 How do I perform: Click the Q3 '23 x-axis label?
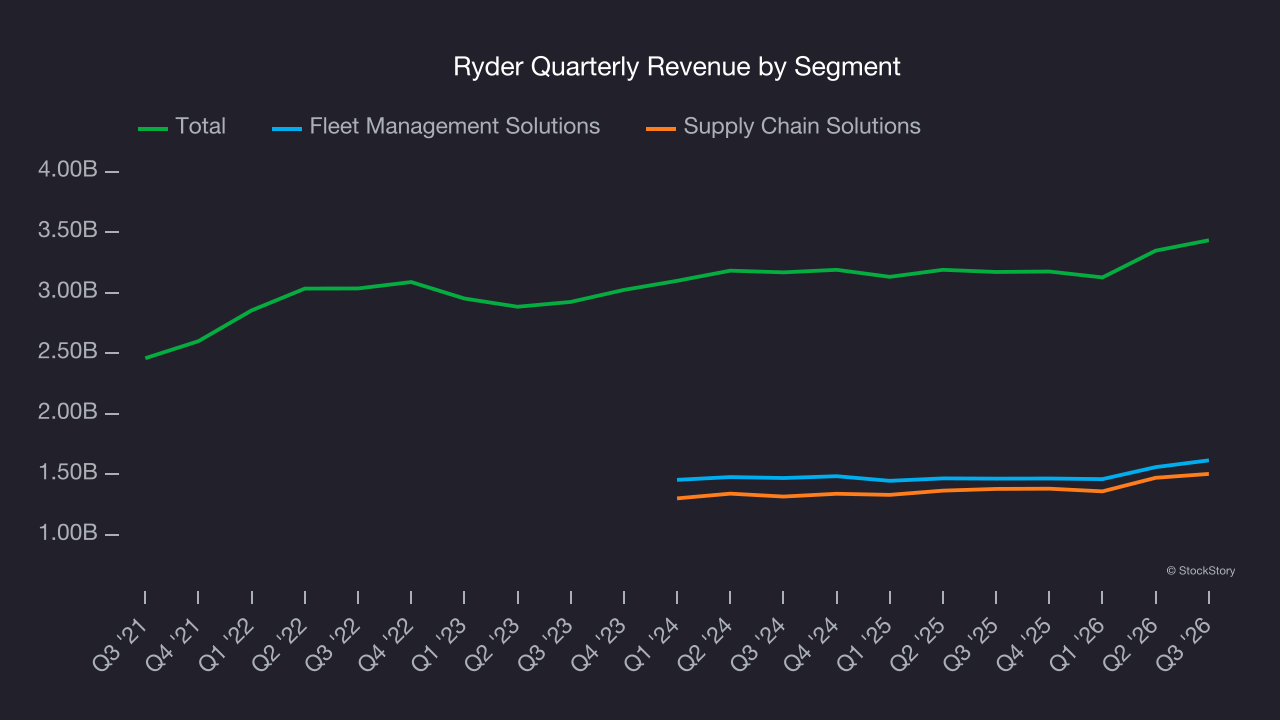(547, 645)
